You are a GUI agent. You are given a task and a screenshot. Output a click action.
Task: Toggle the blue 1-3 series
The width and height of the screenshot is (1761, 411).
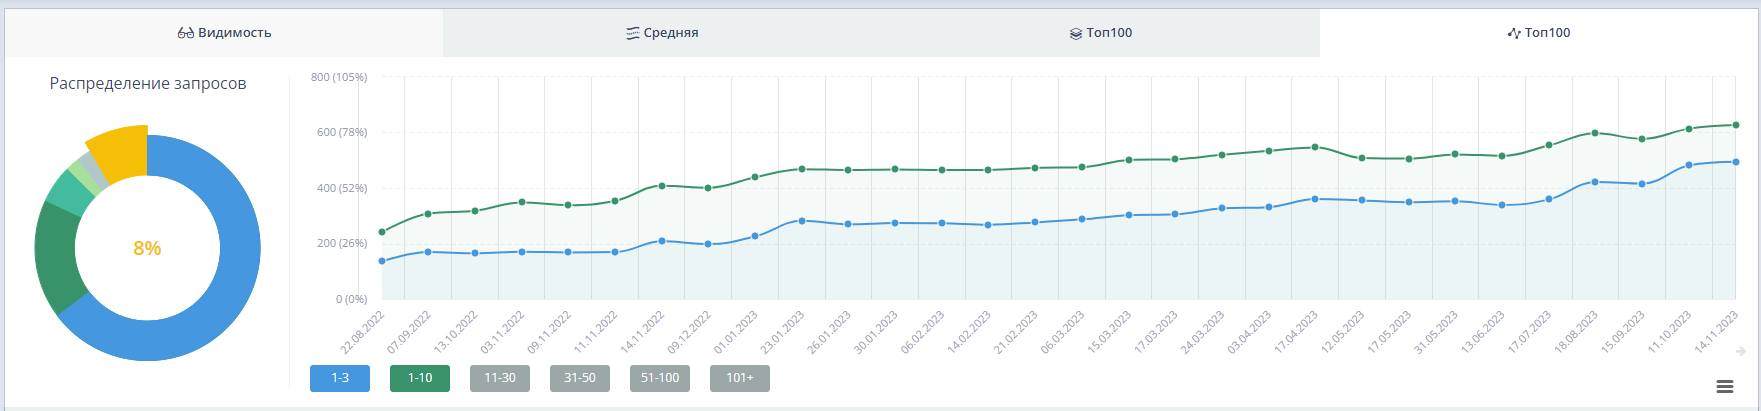click(340, 378)
